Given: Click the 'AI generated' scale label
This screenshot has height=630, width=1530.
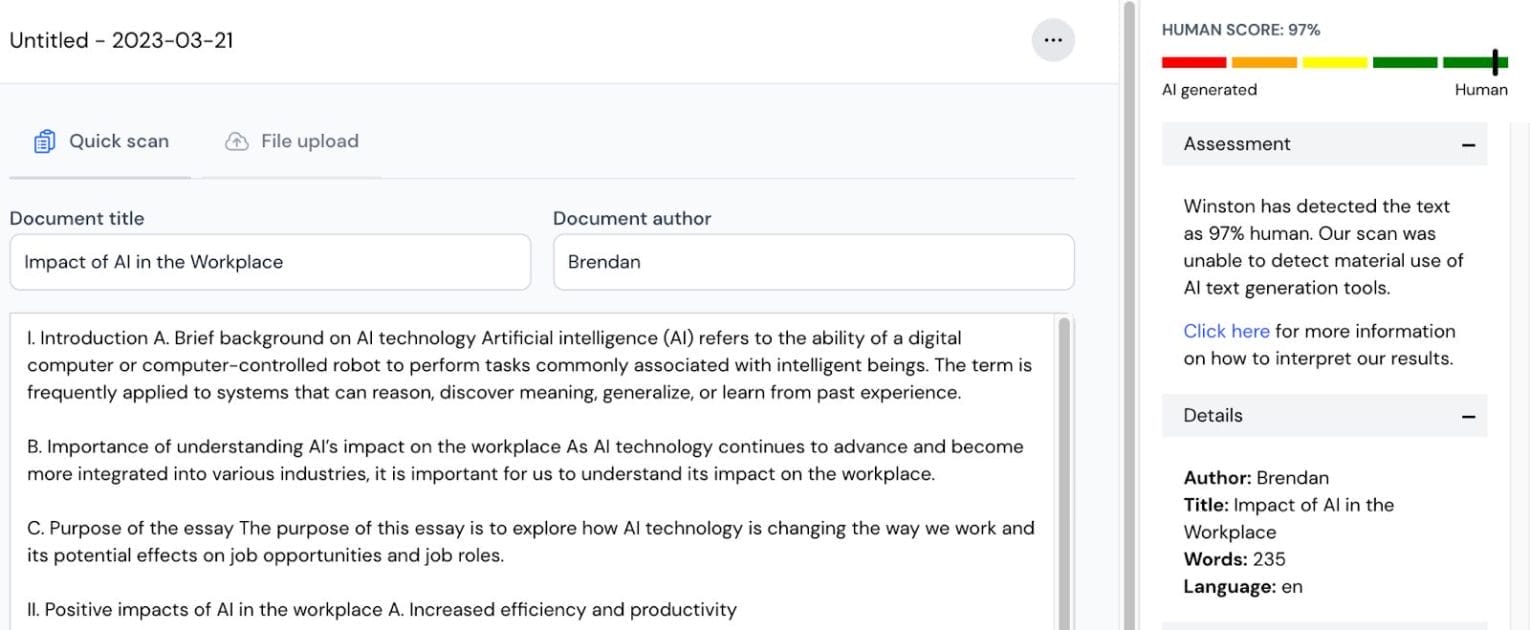Looking at the screenshot, I should point(1209,89).
